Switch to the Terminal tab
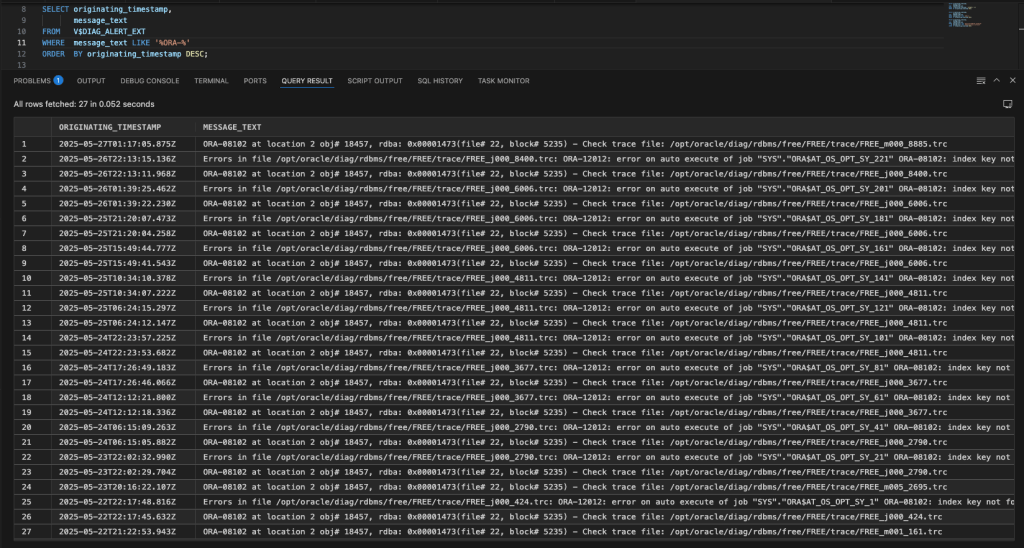Screen dimensions: 1024x548 [x=211, y=80]
